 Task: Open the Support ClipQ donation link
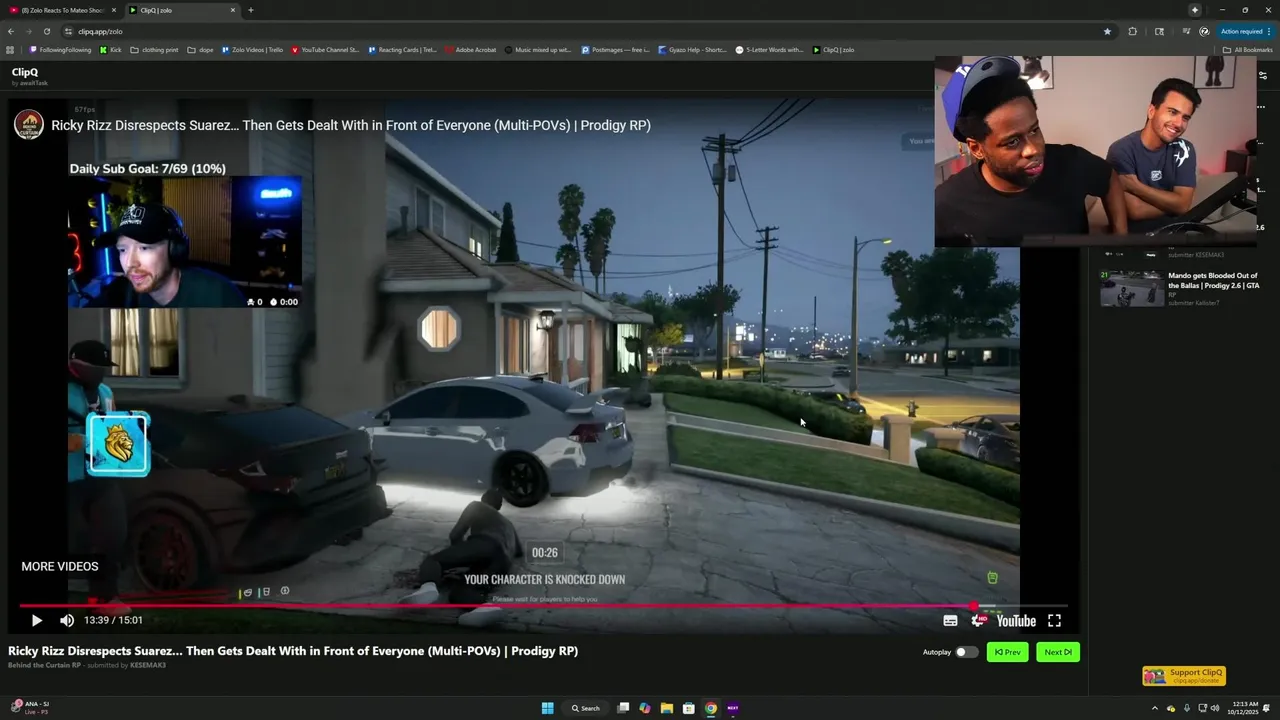point(1184,676)
